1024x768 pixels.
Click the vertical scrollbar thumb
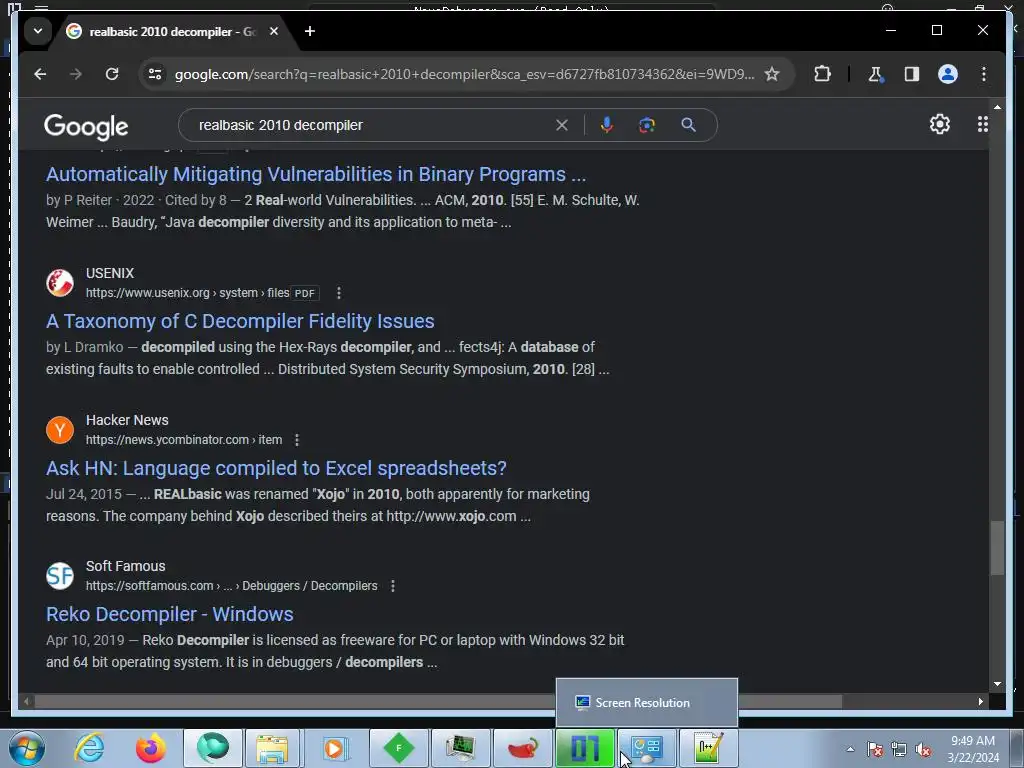coord(997,547)
